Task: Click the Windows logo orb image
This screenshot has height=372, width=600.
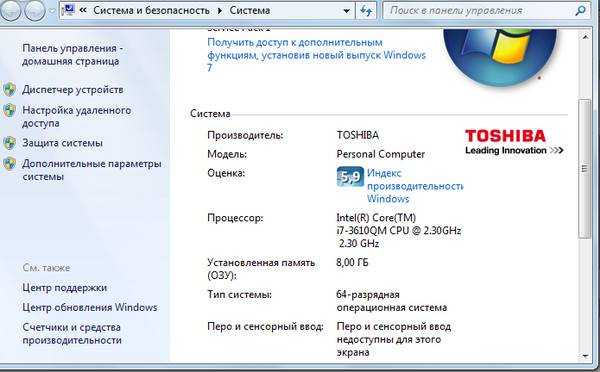Action: [501, 57]
